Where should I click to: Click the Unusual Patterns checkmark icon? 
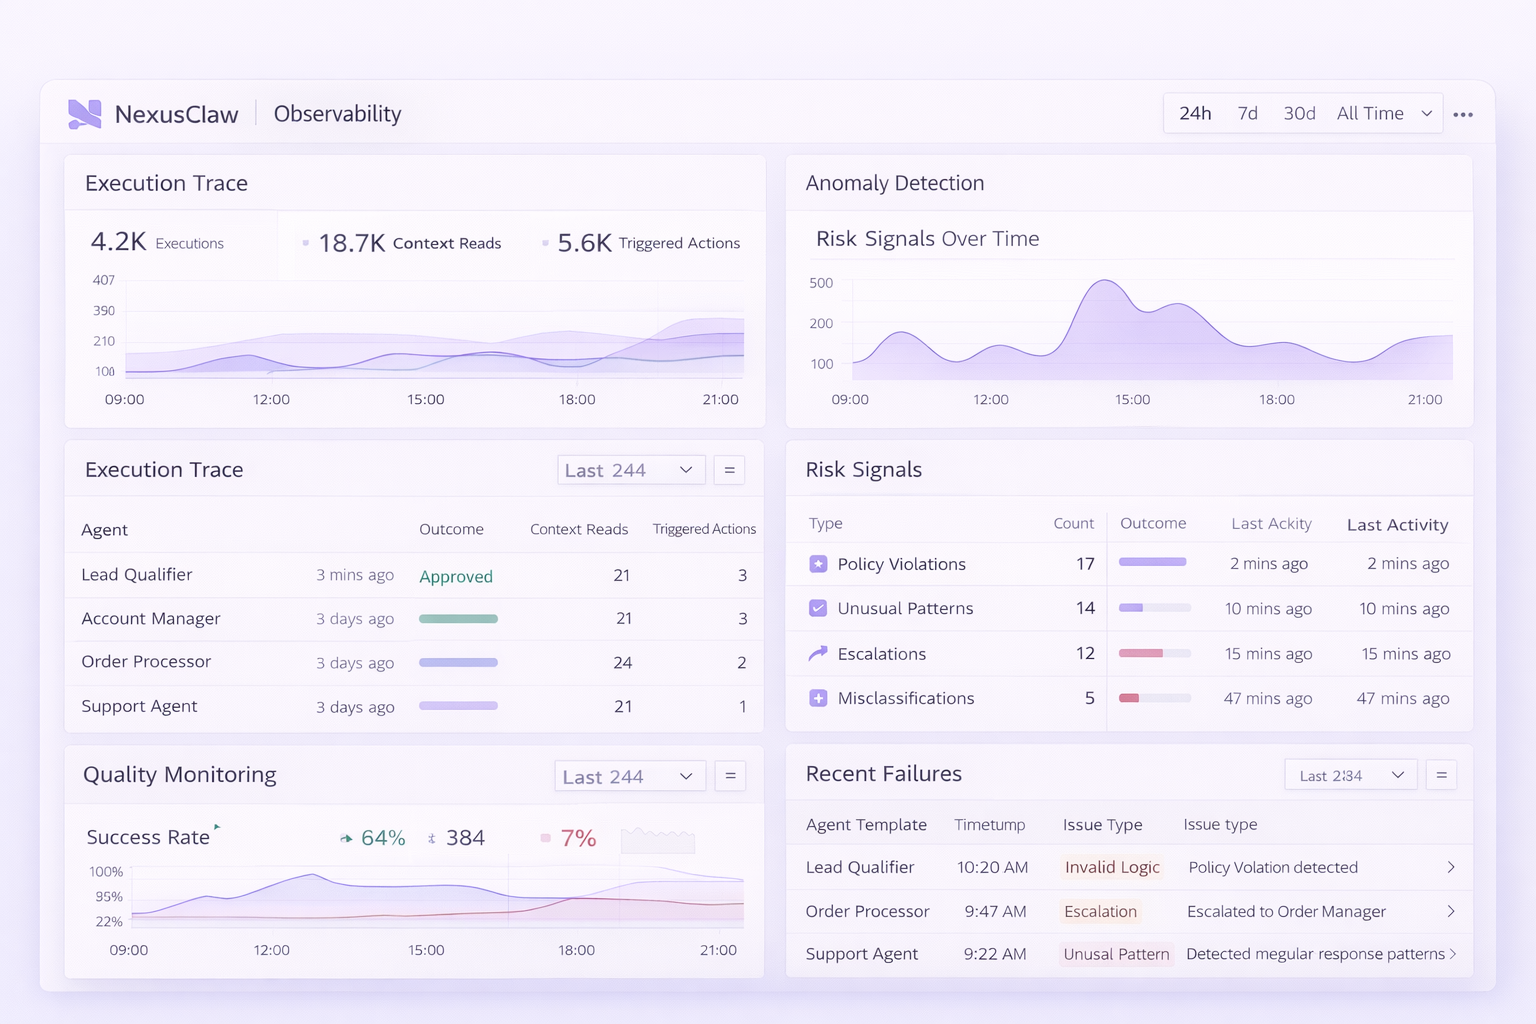click(818, 608)
